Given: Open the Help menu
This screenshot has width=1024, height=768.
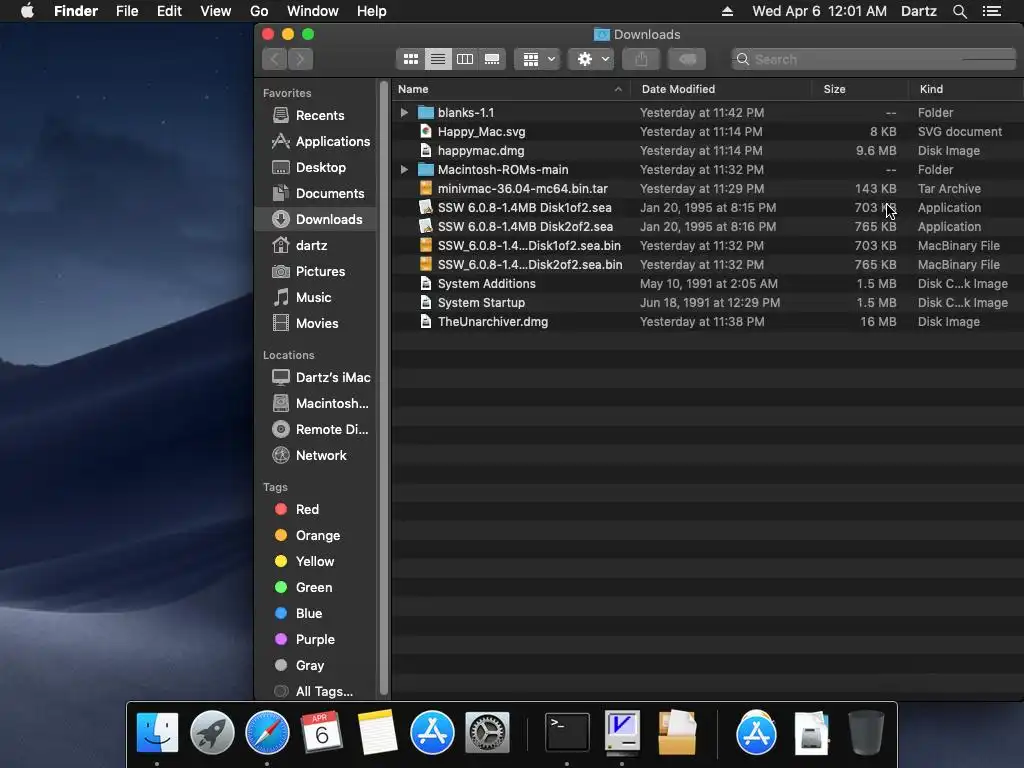Looking at the screenshot, I should point(372,11).
